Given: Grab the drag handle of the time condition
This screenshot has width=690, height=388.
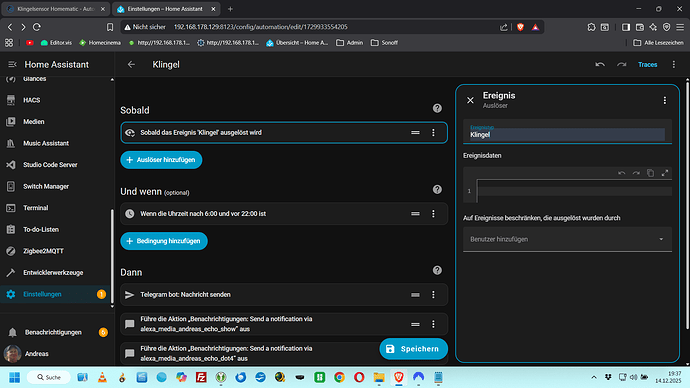Looking at the screenshot, I should point(415,214).
